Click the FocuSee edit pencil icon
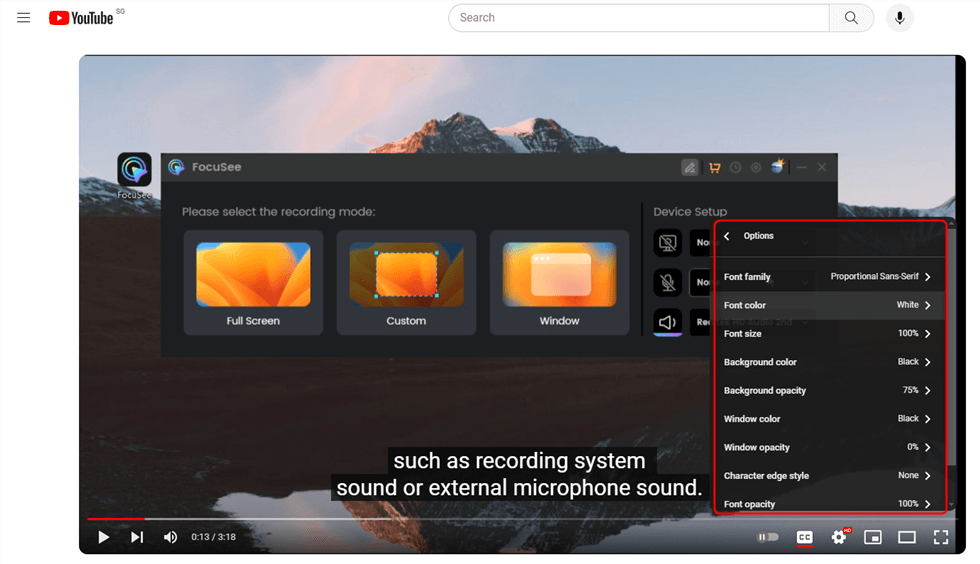The width and height of the screenshot is (980, 564). [x=689, y=168]
